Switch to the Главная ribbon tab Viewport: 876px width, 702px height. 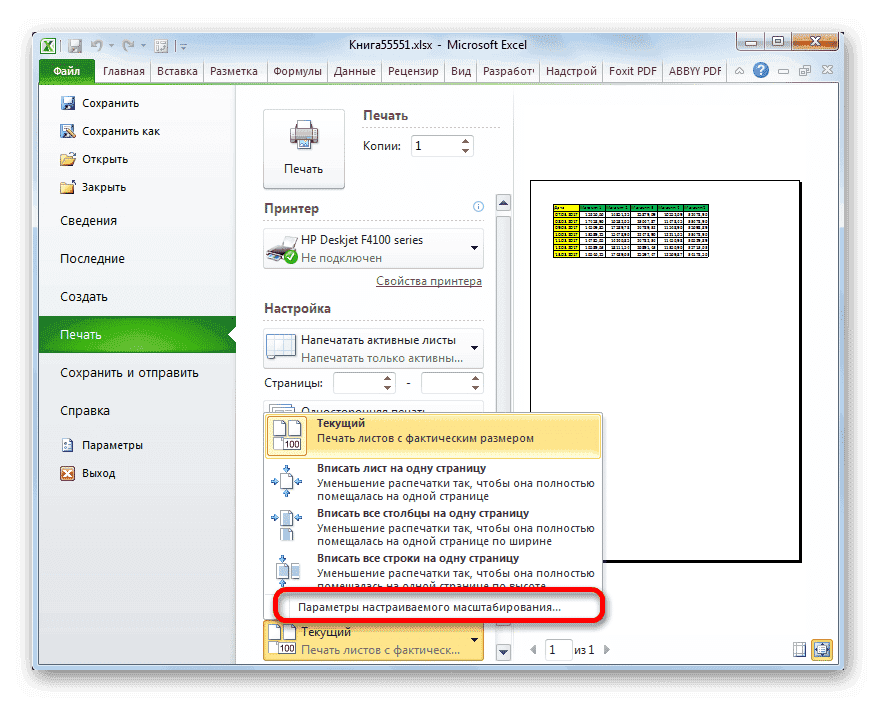122,70
